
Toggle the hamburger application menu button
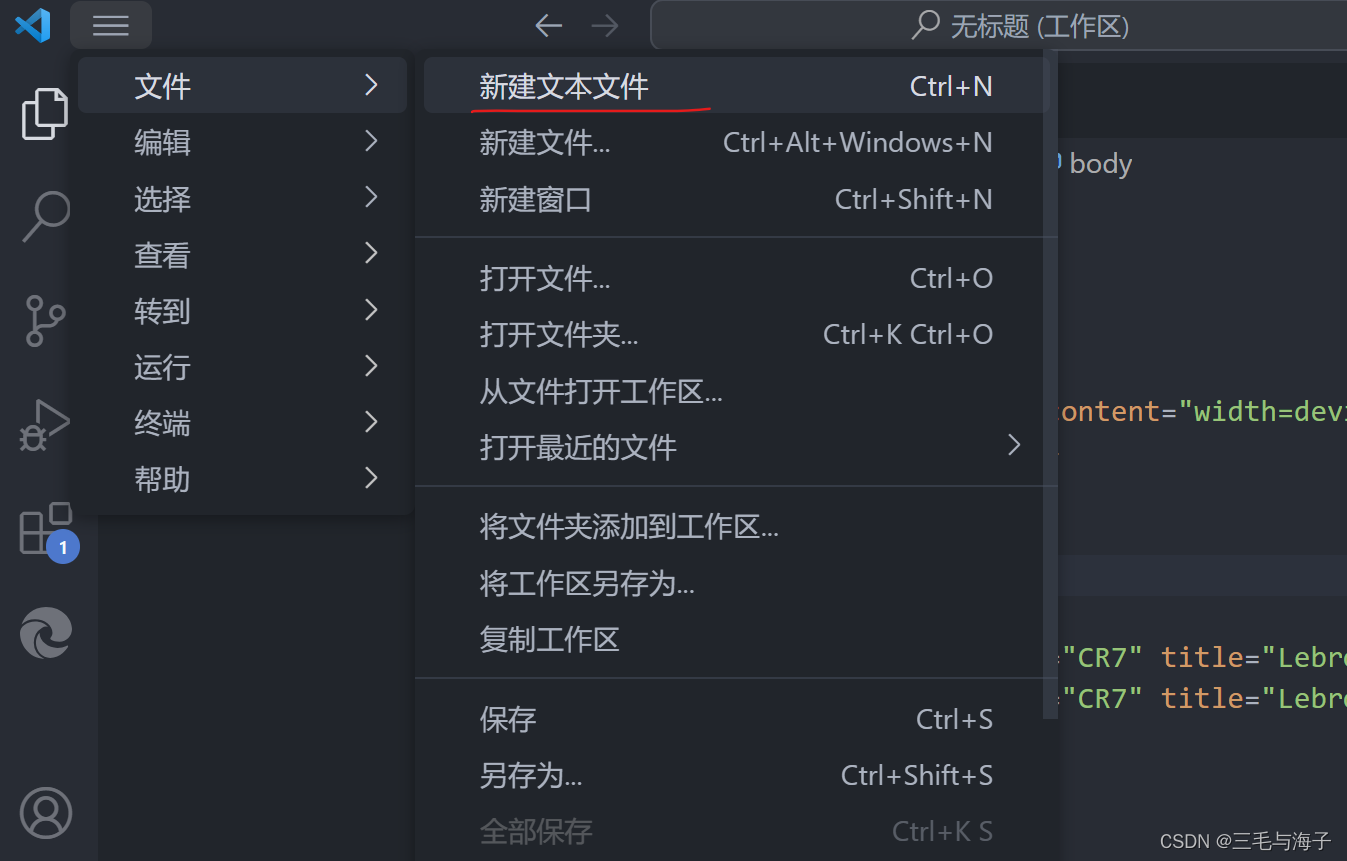tap(111, 26)
